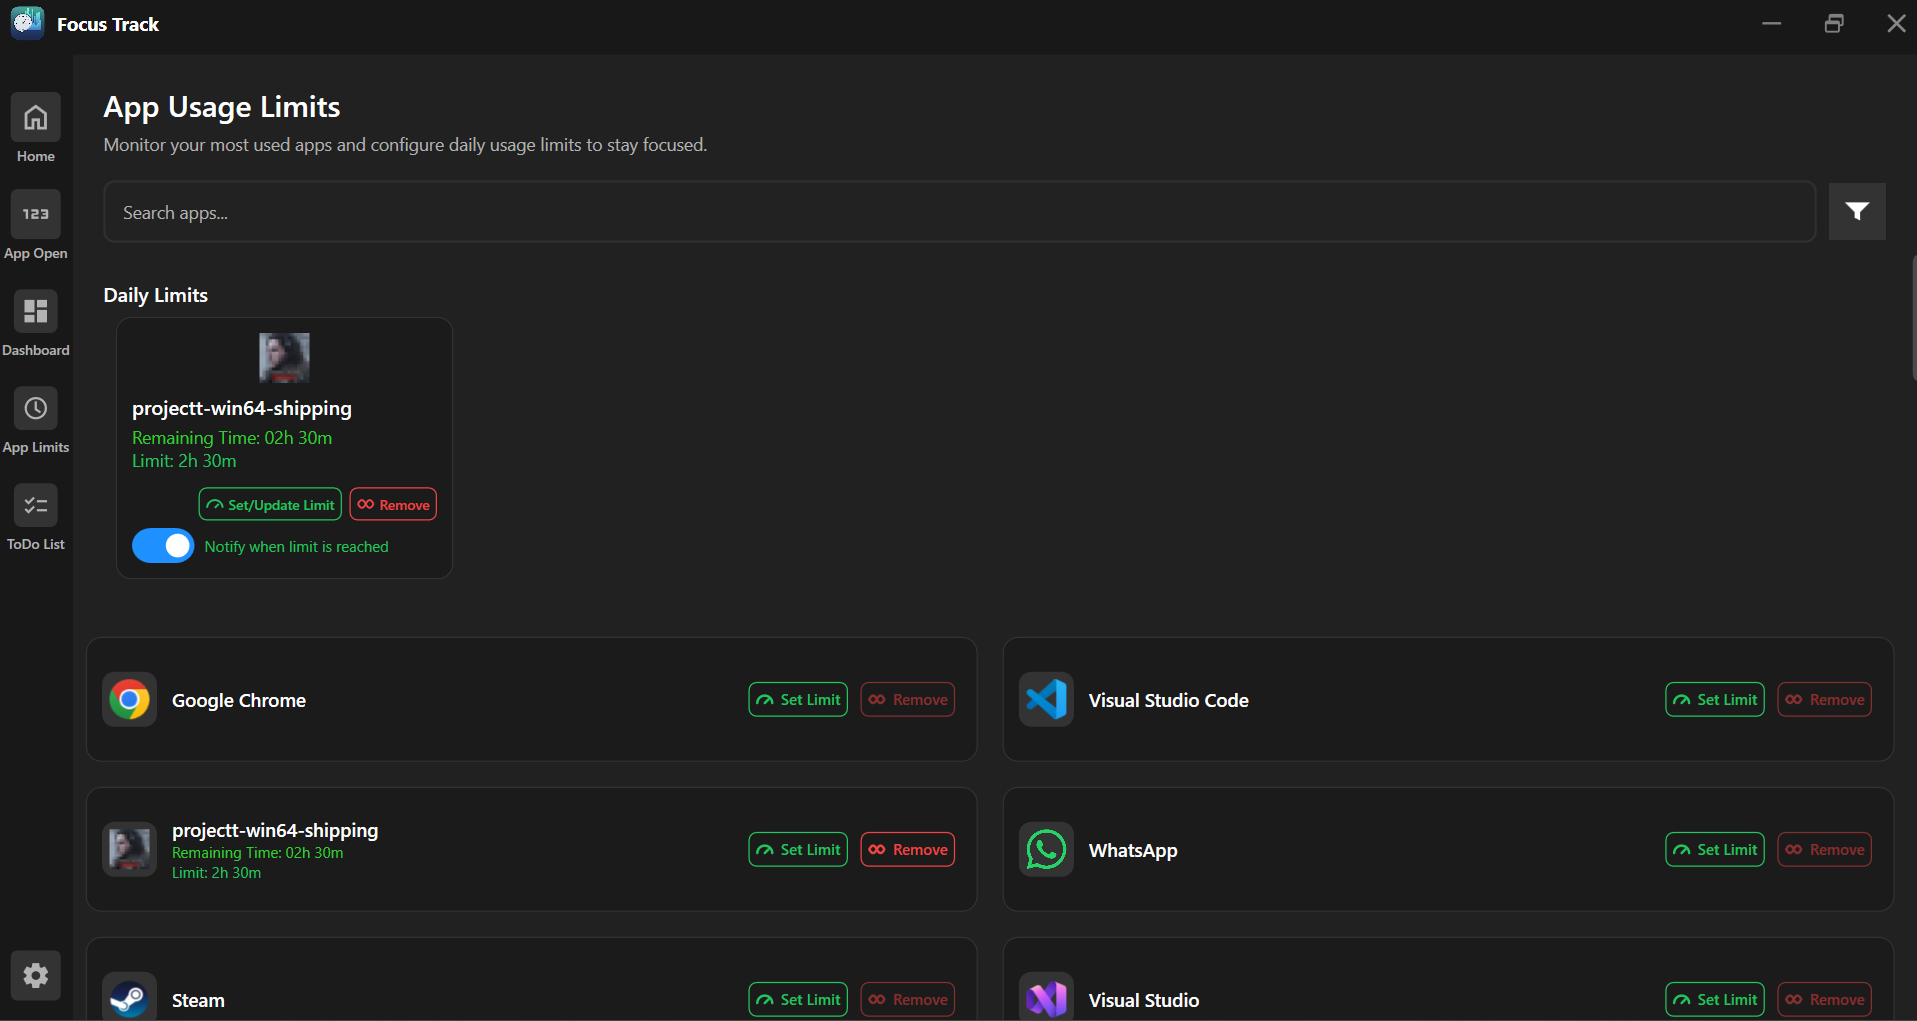
Task: Click the Daily Limits heading
Action: tap(156, 295)
